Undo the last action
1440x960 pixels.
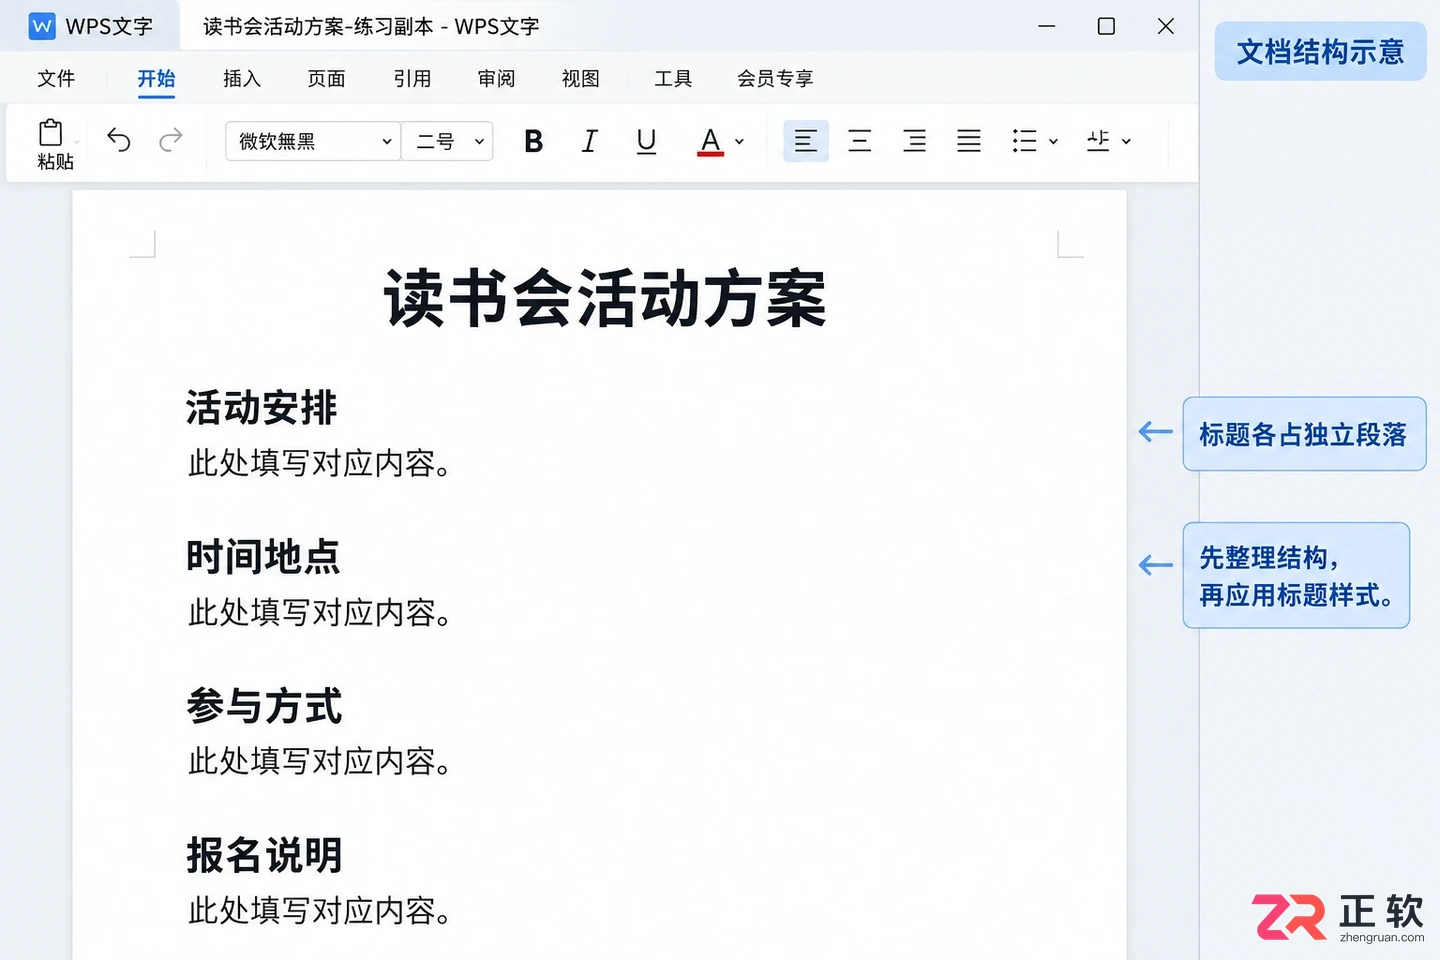point(118,140)
